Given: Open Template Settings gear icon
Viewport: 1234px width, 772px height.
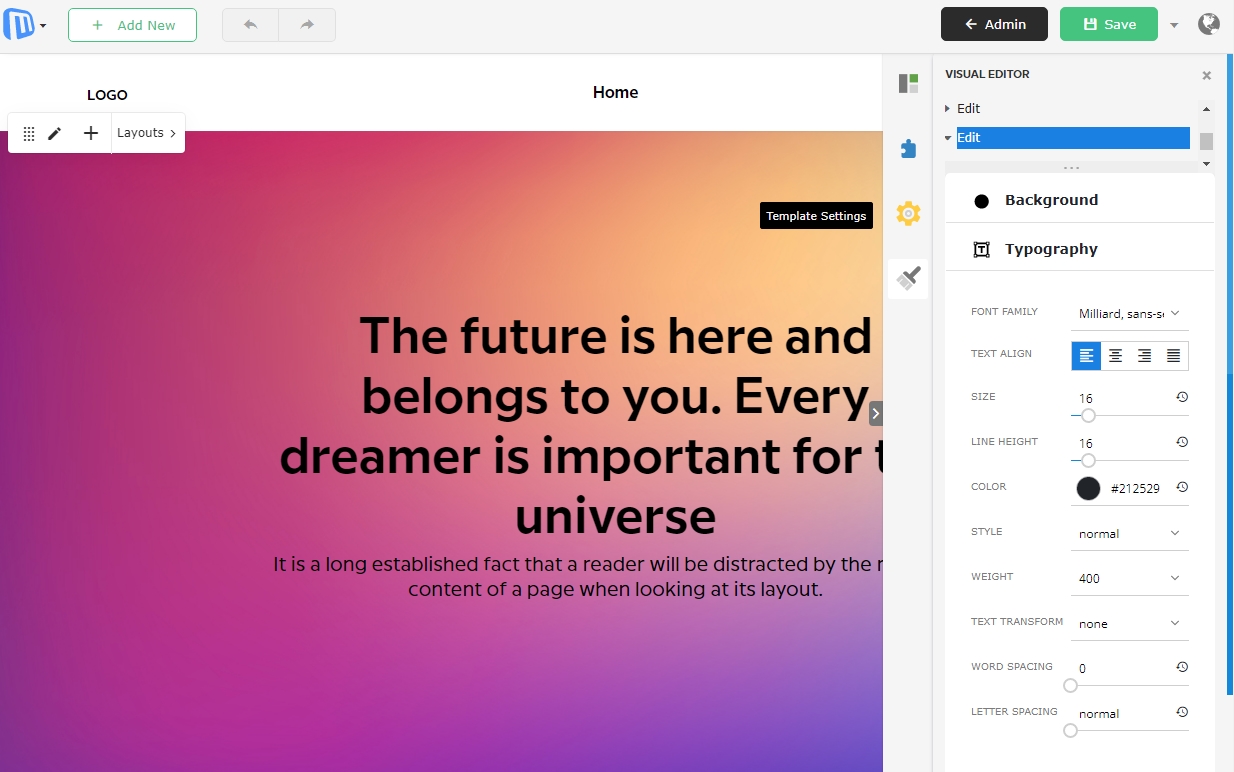Looking at the screenshot, I should coord(908,213).
